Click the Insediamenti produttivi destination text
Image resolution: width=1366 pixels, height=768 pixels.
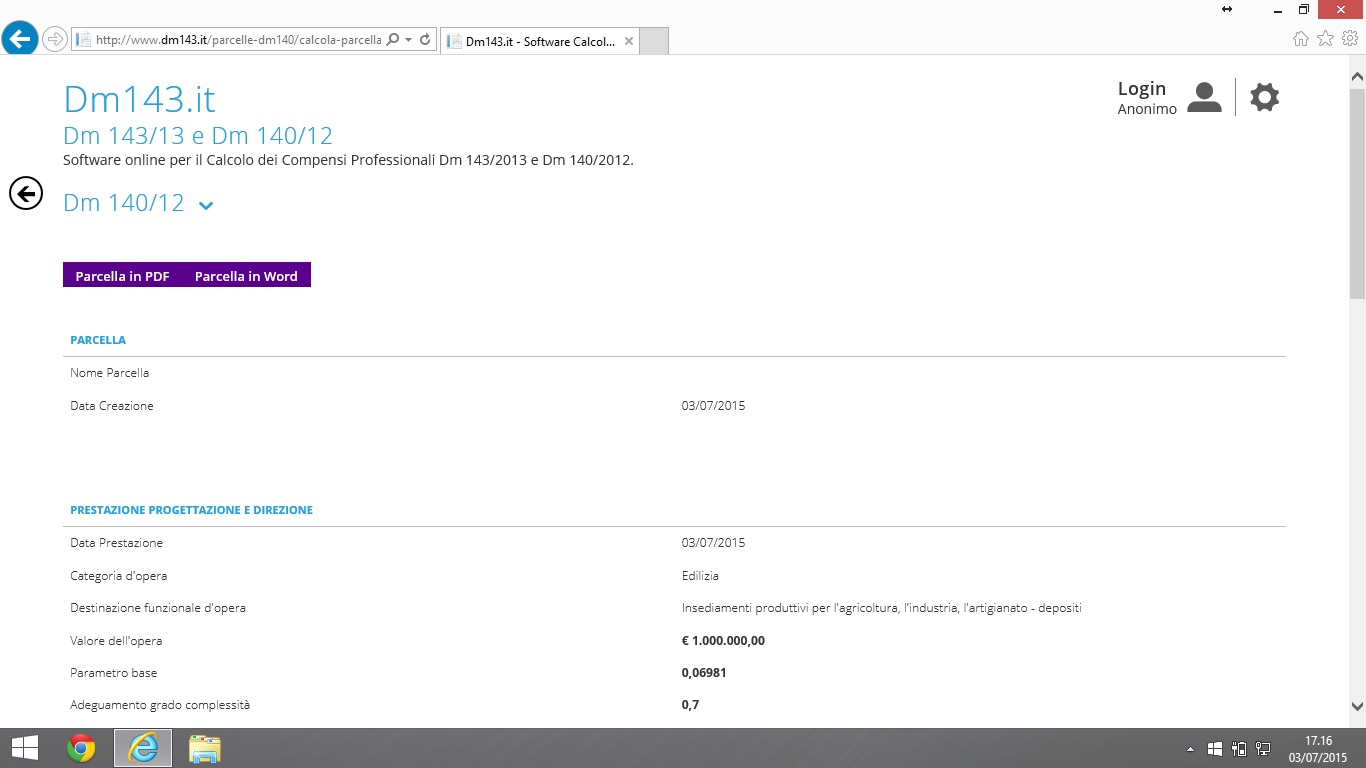click(882, 608)
